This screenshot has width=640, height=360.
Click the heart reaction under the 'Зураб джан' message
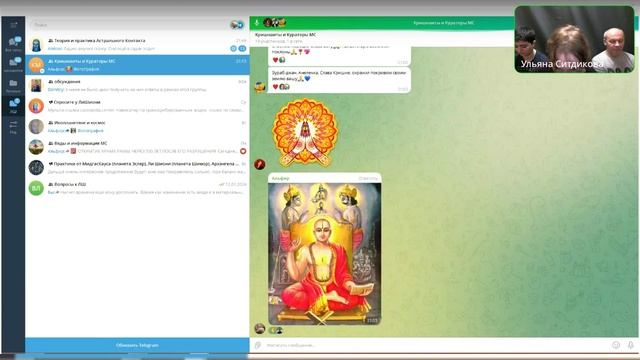275,87
